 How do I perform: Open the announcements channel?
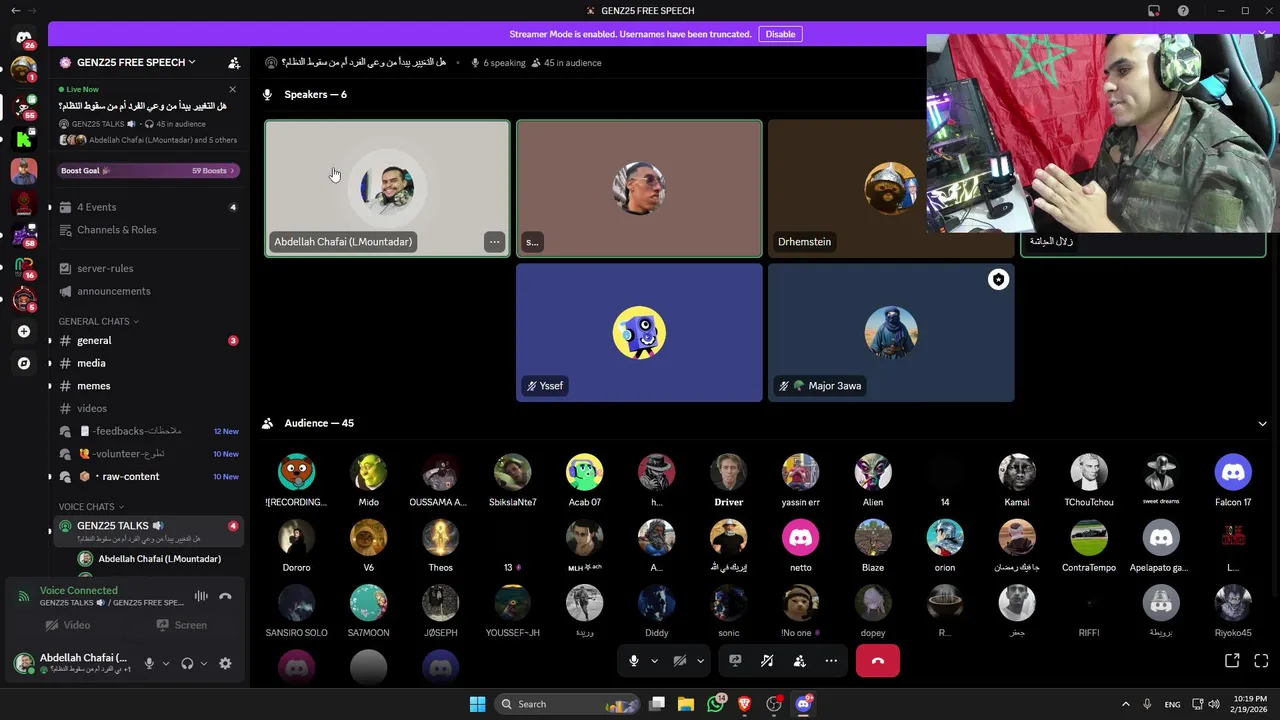pyautogui.click(x=147, y=291)
